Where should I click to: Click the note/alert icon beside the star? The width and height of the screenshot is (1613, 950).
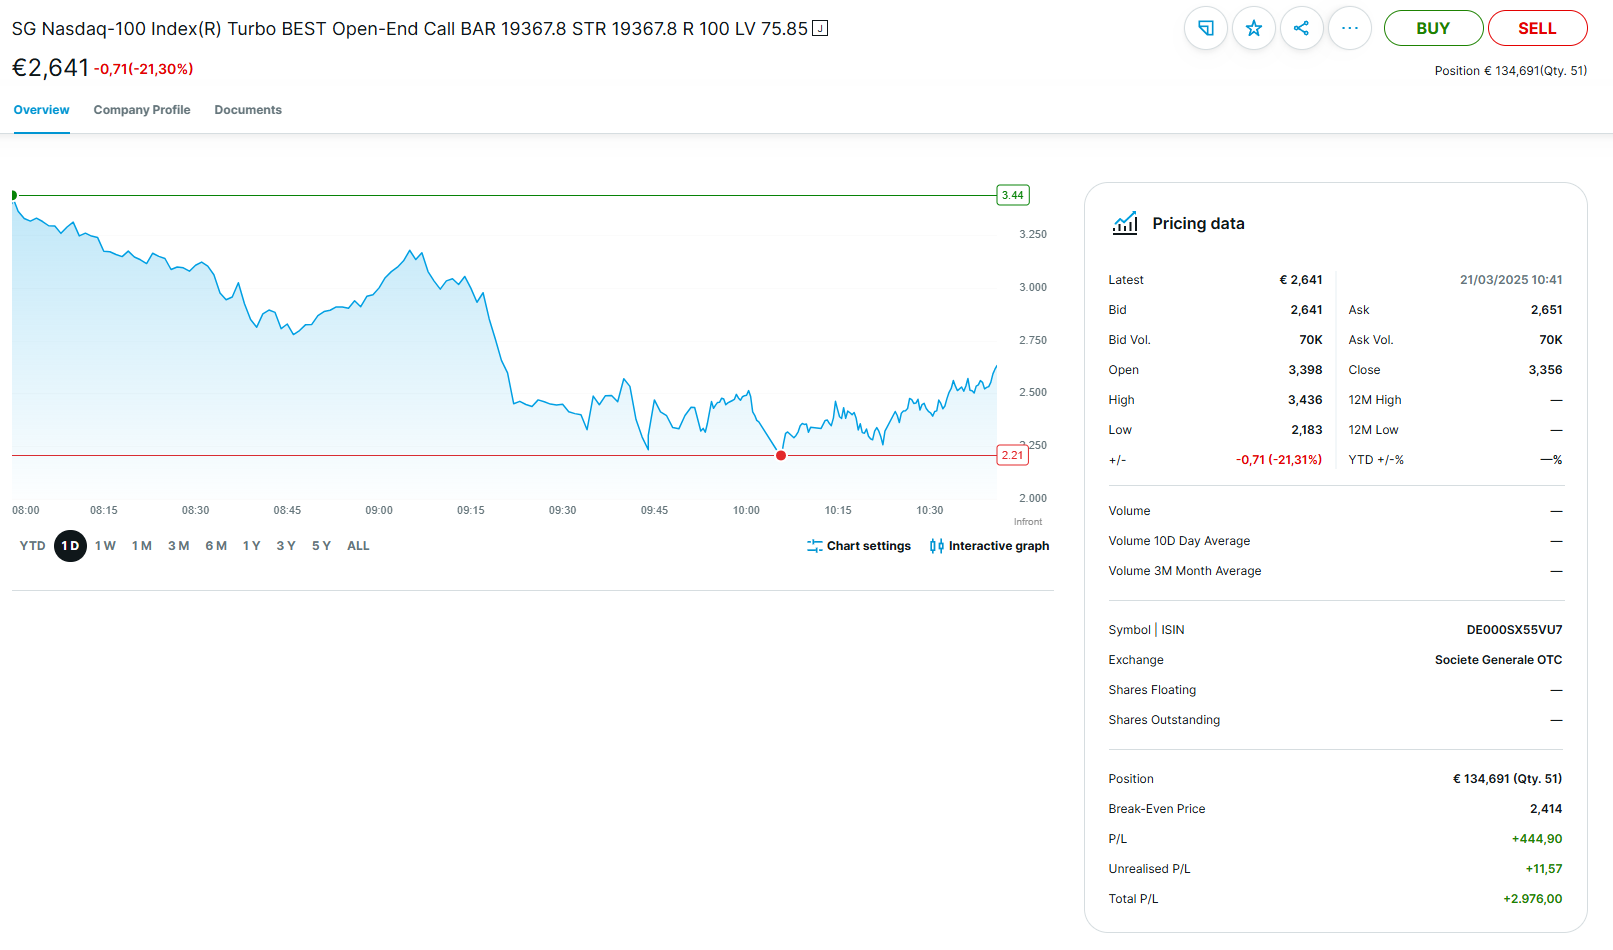(x=1205, y=28)
